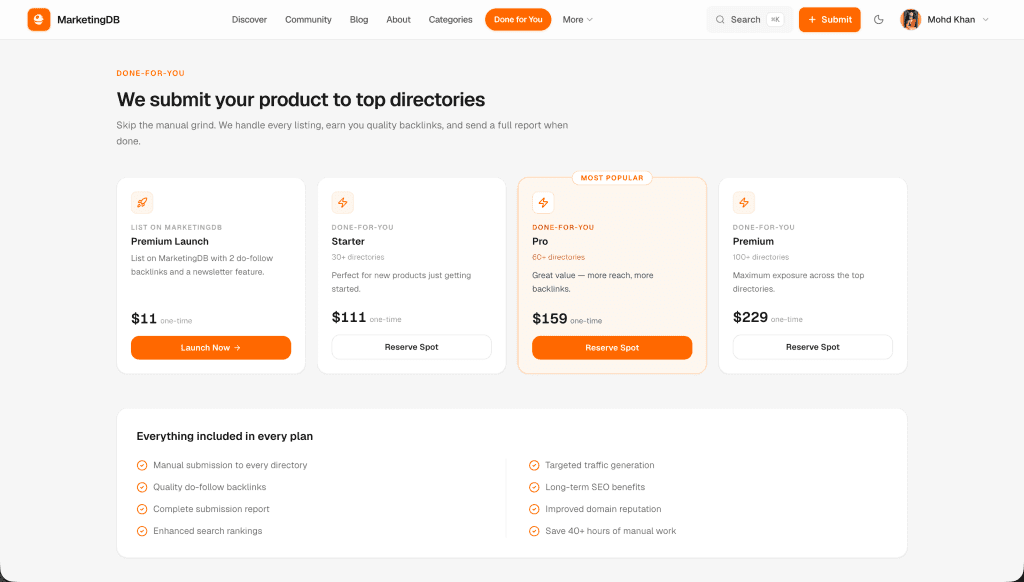Open the Community page
Screen dimensions: 1024x582
tap(308, 19)
